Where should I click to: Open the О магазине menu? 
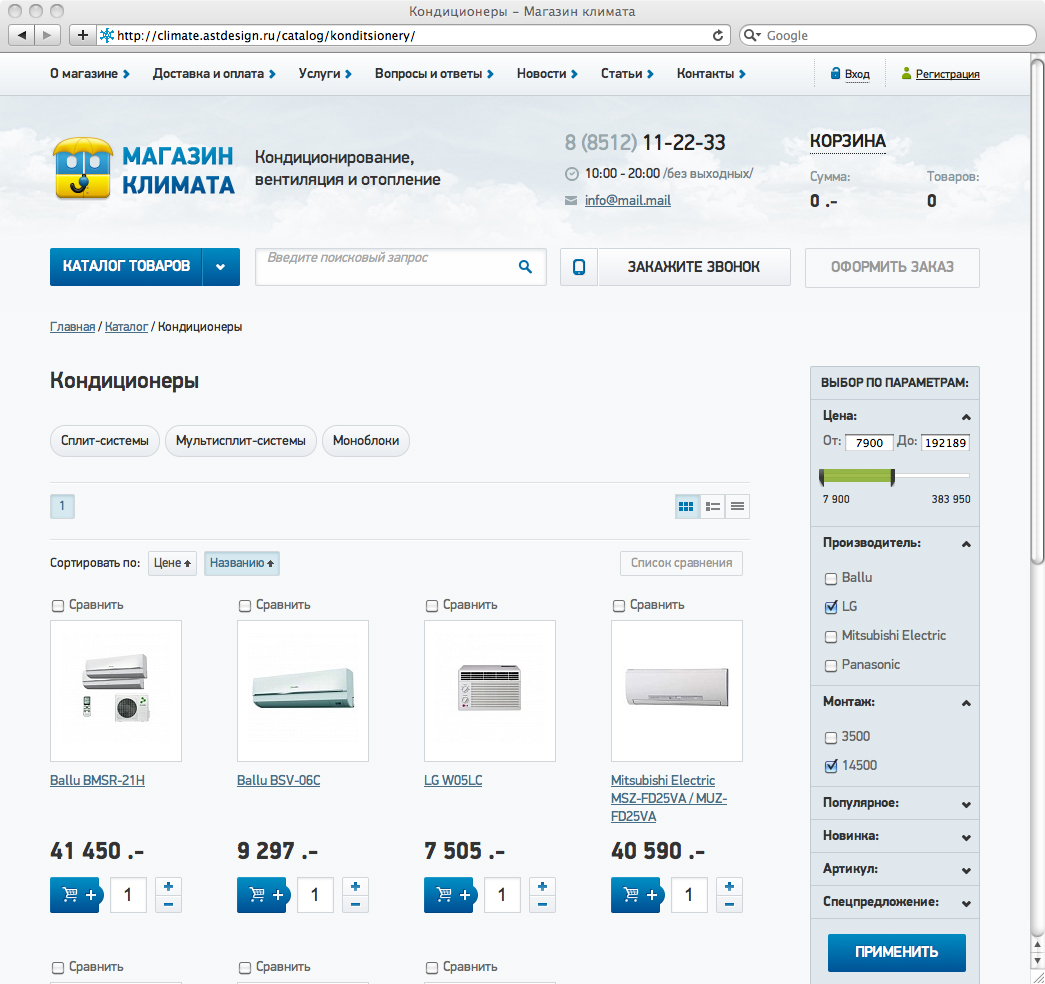click(x=90, y=73)
